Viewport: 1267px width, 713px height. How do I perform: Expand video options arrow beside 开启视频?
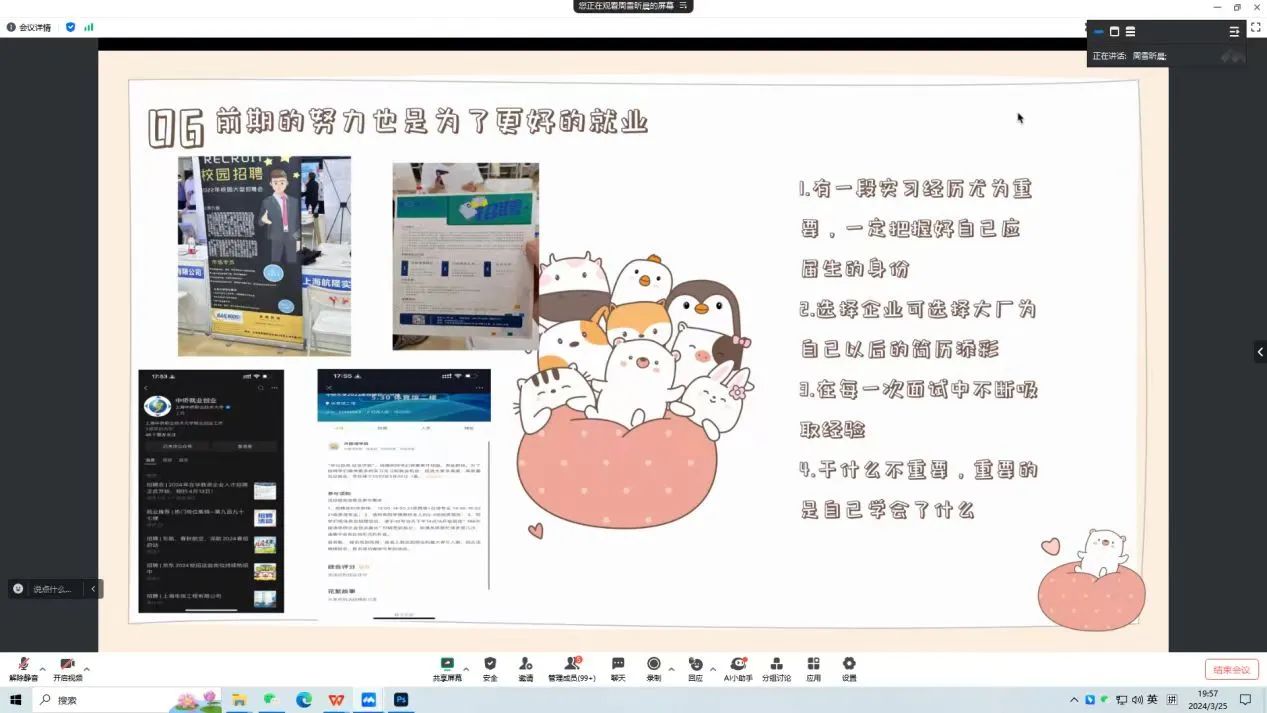click(87, 668)
